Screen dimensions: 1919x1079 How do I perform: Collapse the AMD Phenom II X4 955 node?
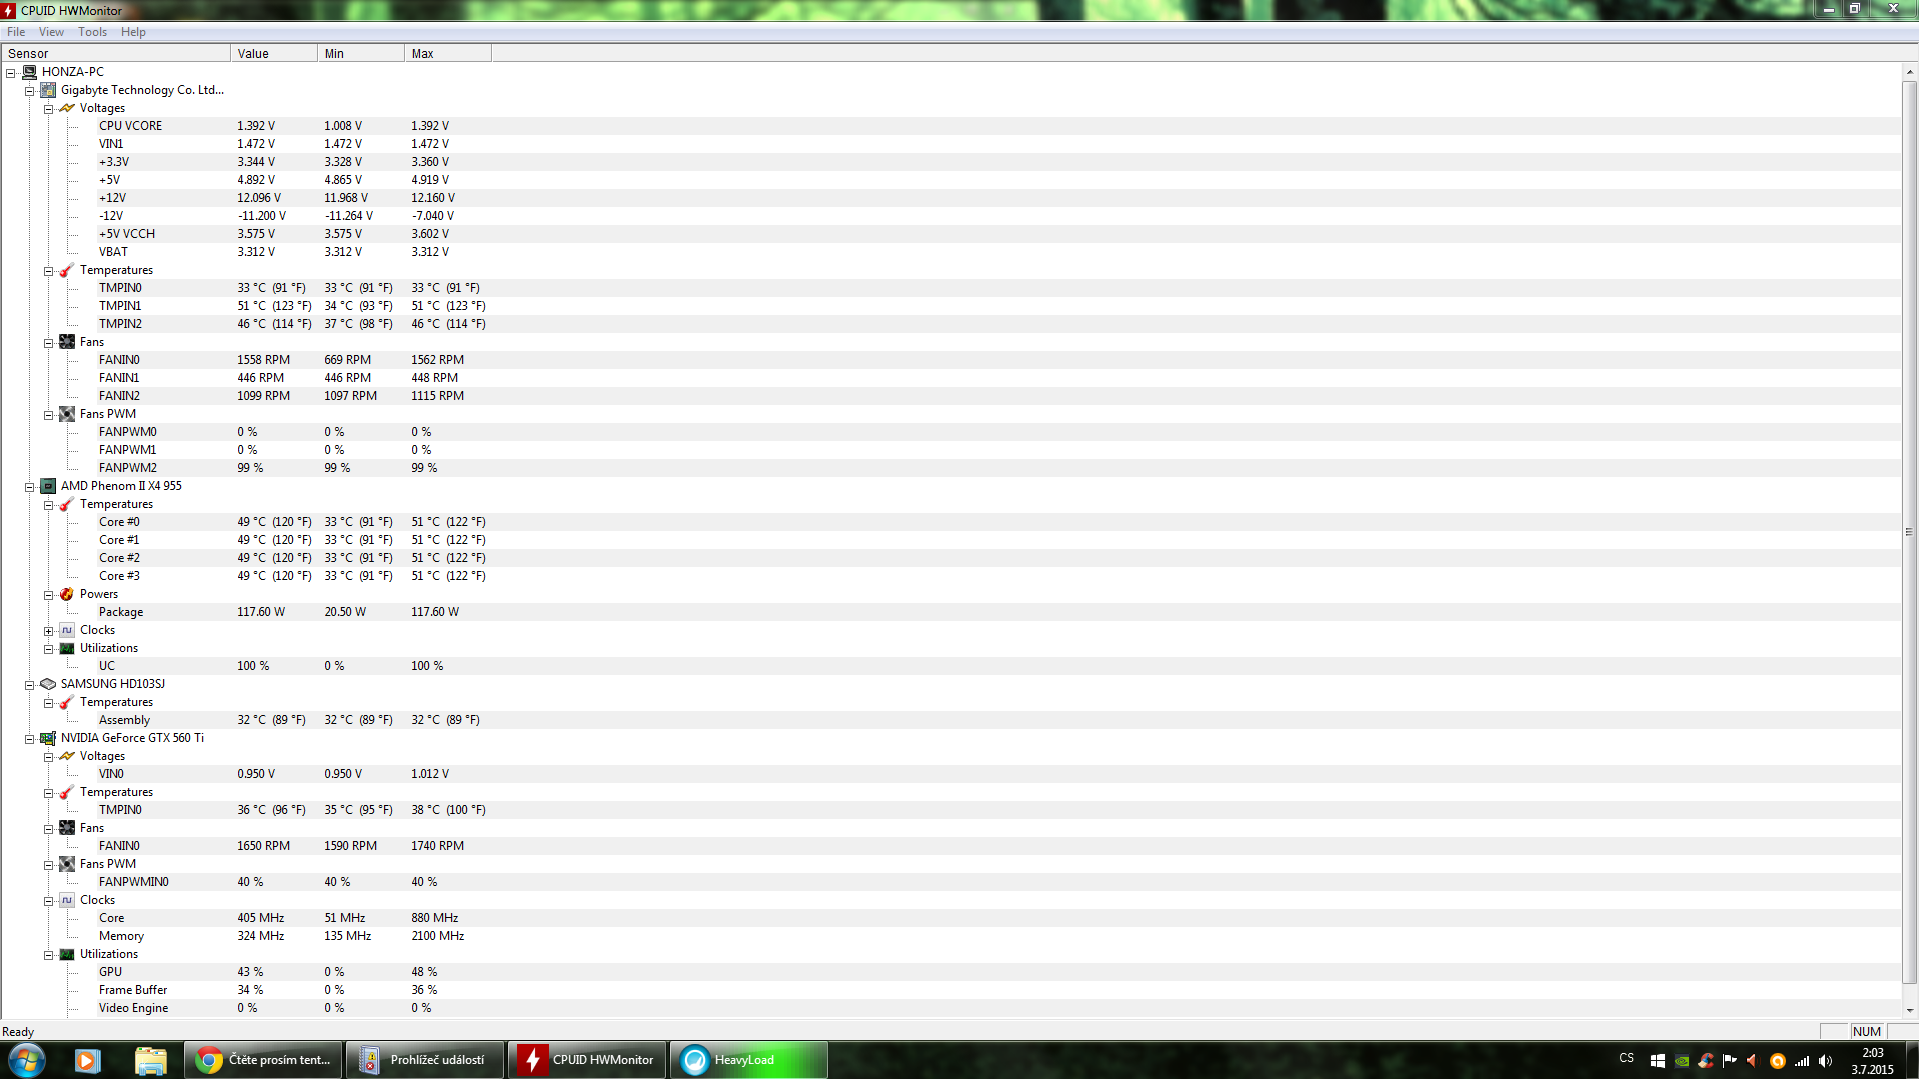click(x=30, y=487)
